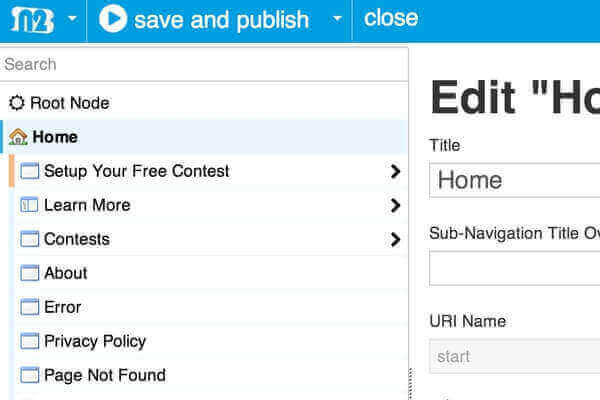The height and width of the screenshot is (400, 600).
Task: Click the Error page icon
Action: coord(29,307)
